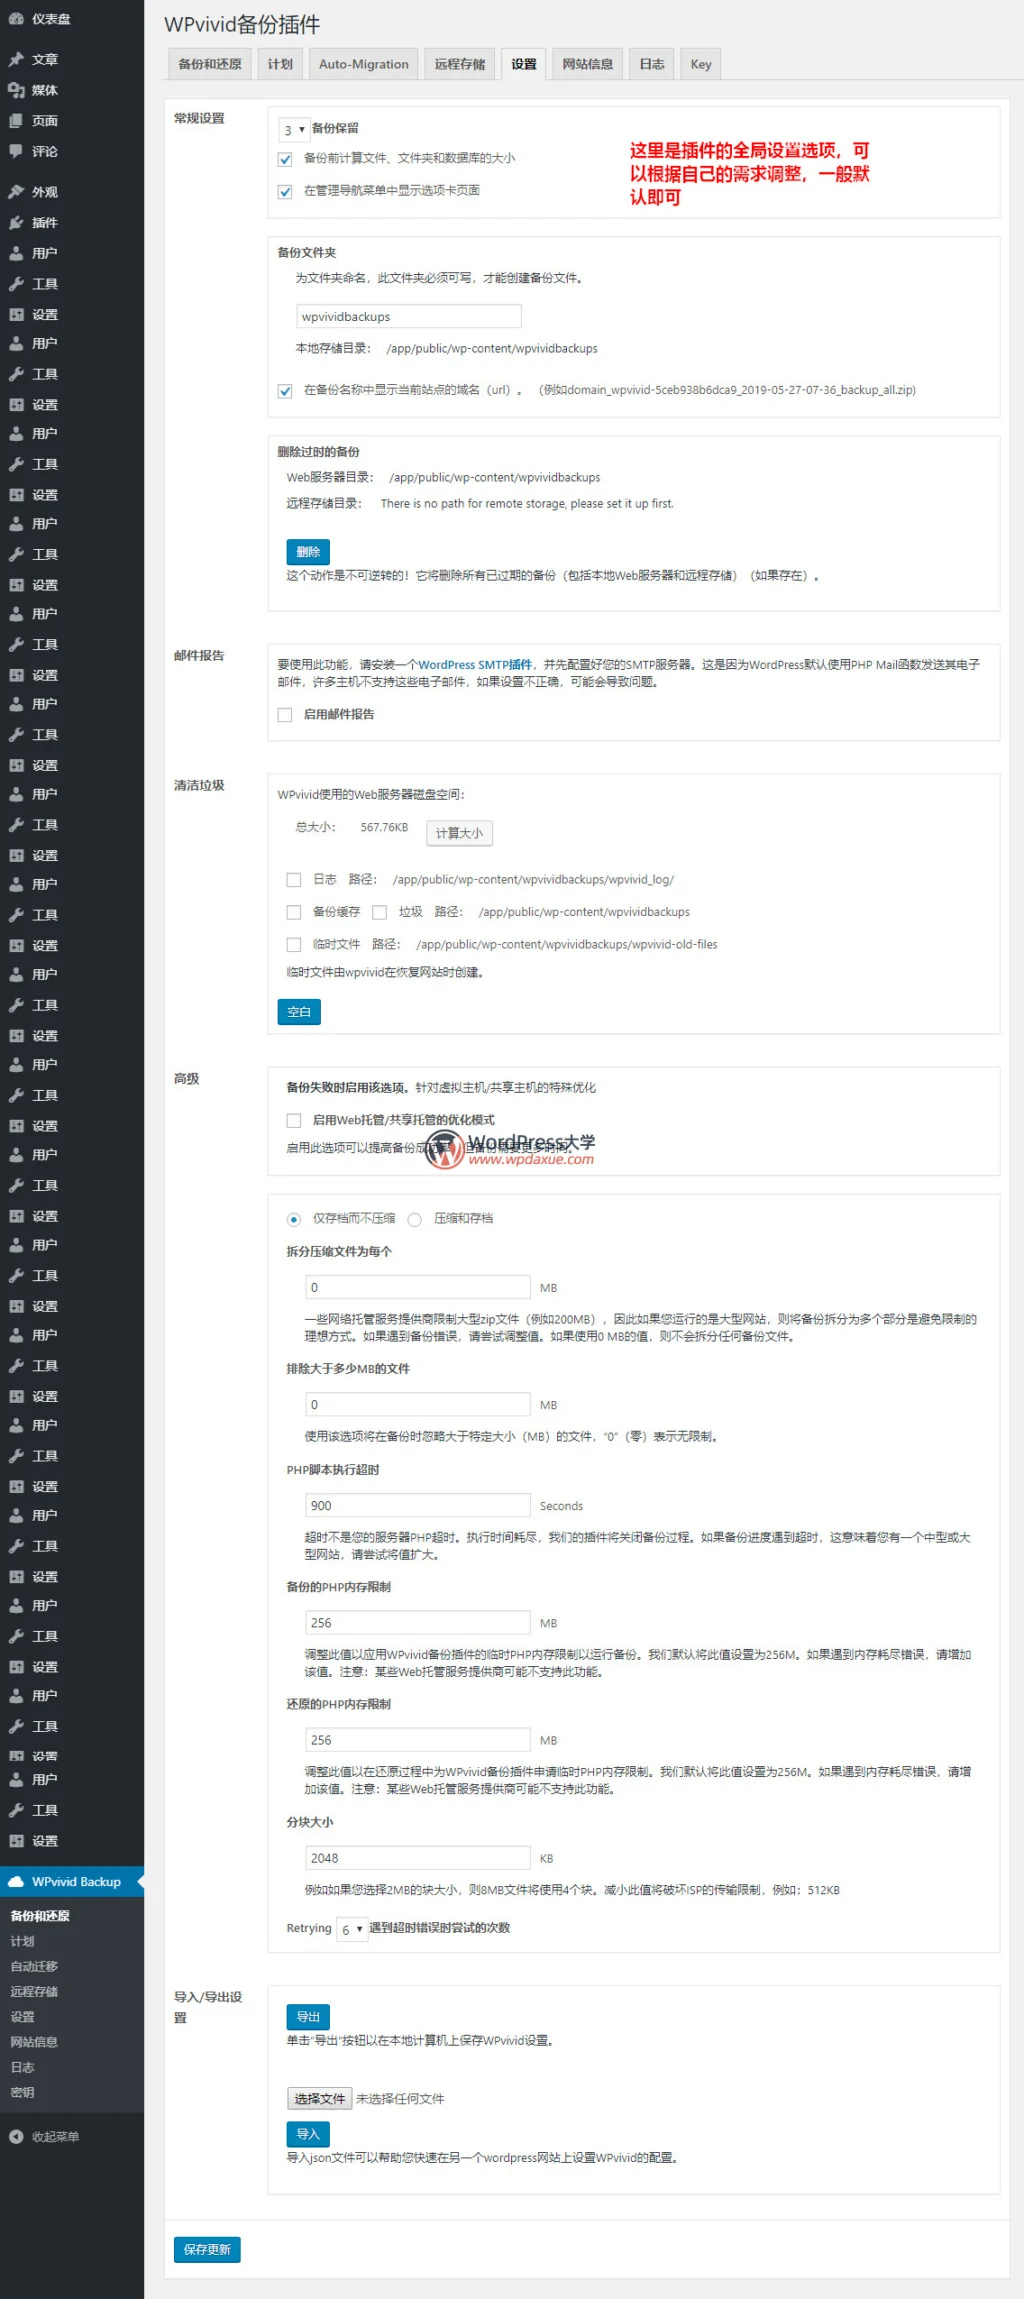
Task: Click the 文章 pushpin icon
Action: (16, 60)
